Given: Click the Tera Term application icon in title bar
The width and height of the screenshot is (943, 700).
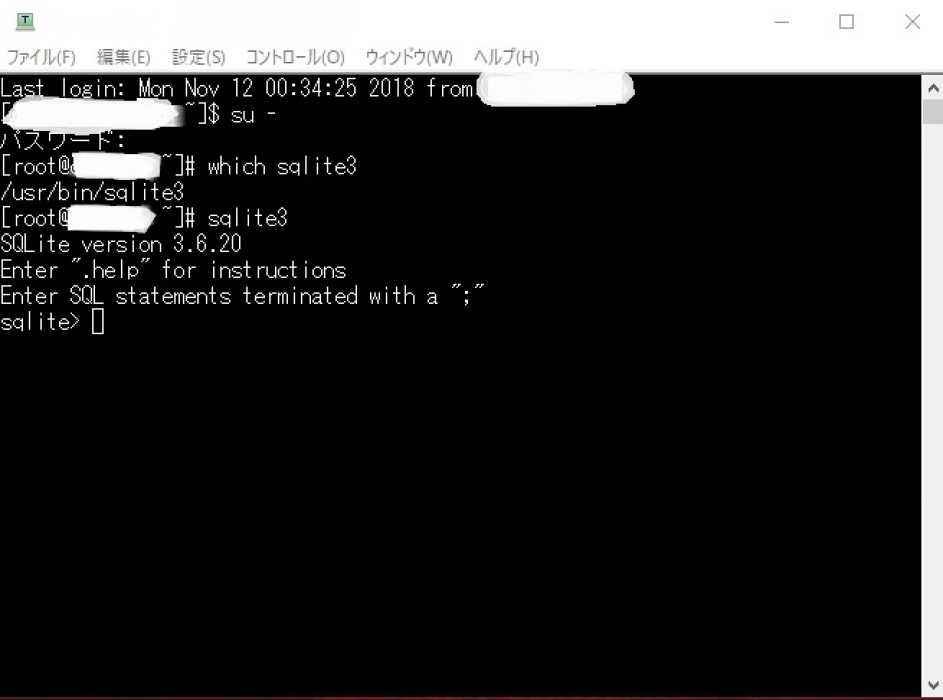Looking at the screenshot, I should click(x=25, y=21).
